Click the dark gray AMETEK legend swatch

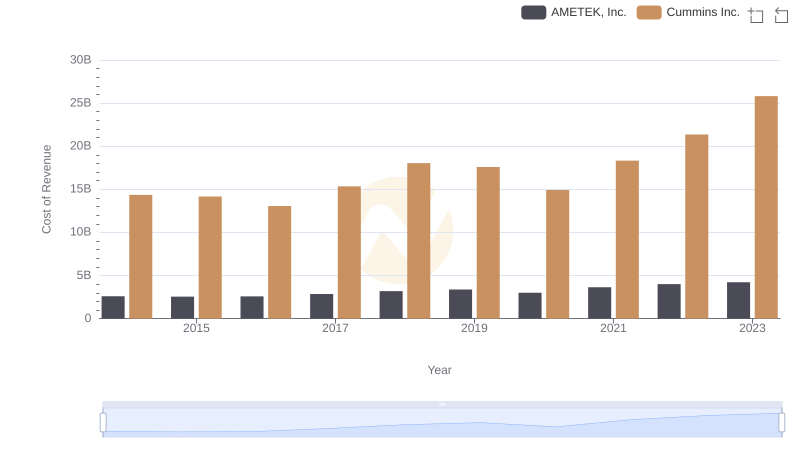click(534, 12)
